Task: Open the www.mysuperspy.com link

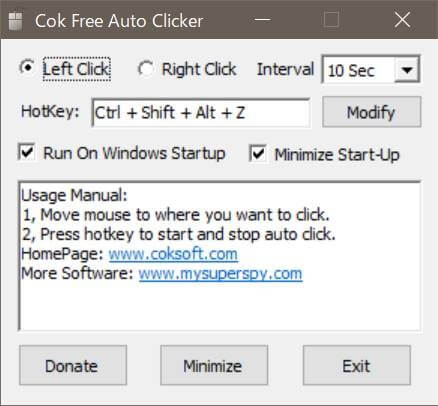Action: (221, 274)
